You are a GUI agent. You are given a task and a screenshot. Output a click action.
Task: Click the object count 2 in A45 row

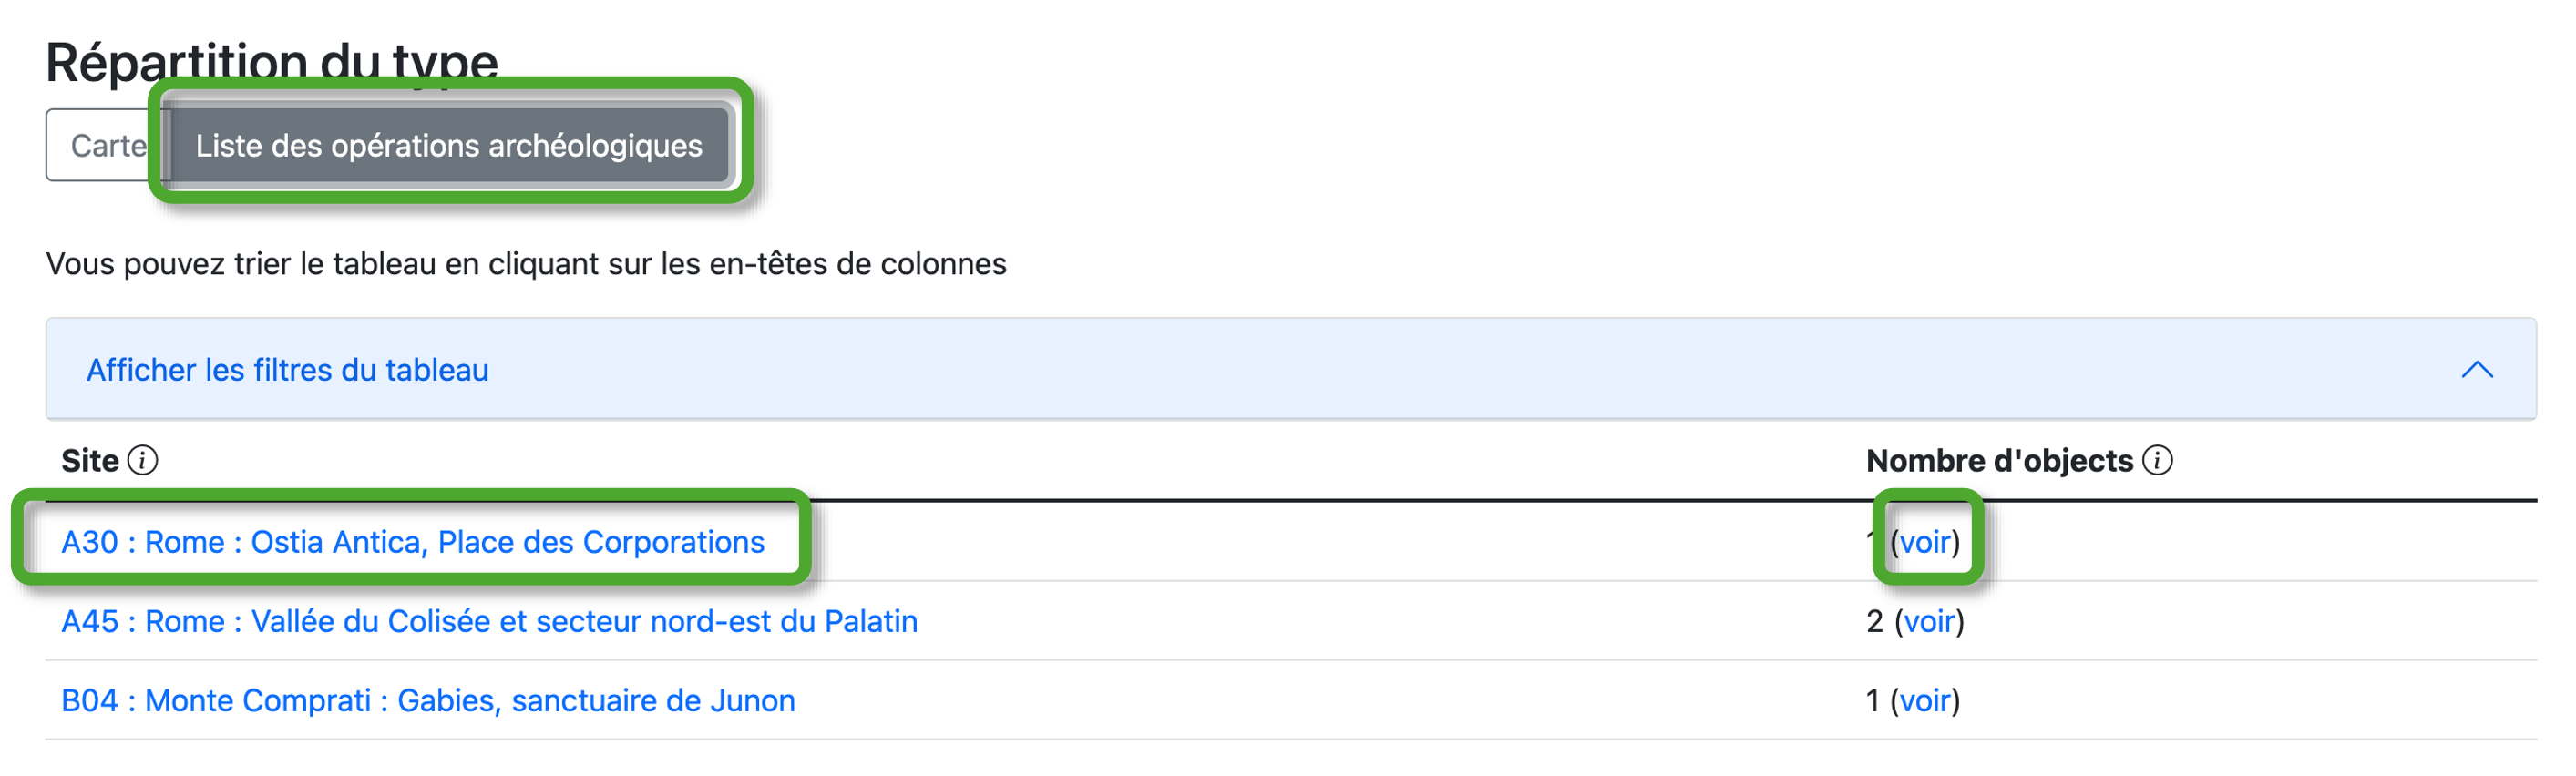[1874, 621]
